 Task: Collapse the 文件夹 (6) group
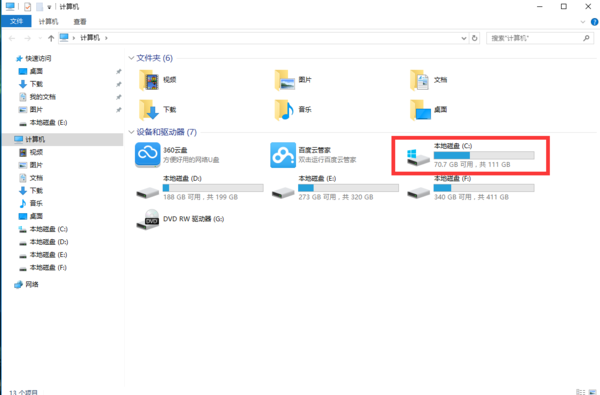(131, 58)
